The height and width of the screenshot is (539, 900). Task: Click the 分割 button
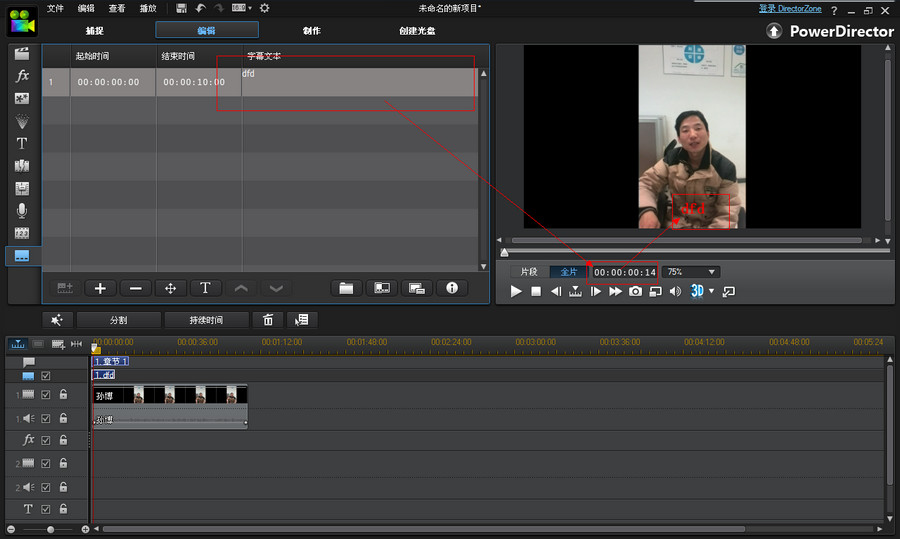click(x=118, y=320)
